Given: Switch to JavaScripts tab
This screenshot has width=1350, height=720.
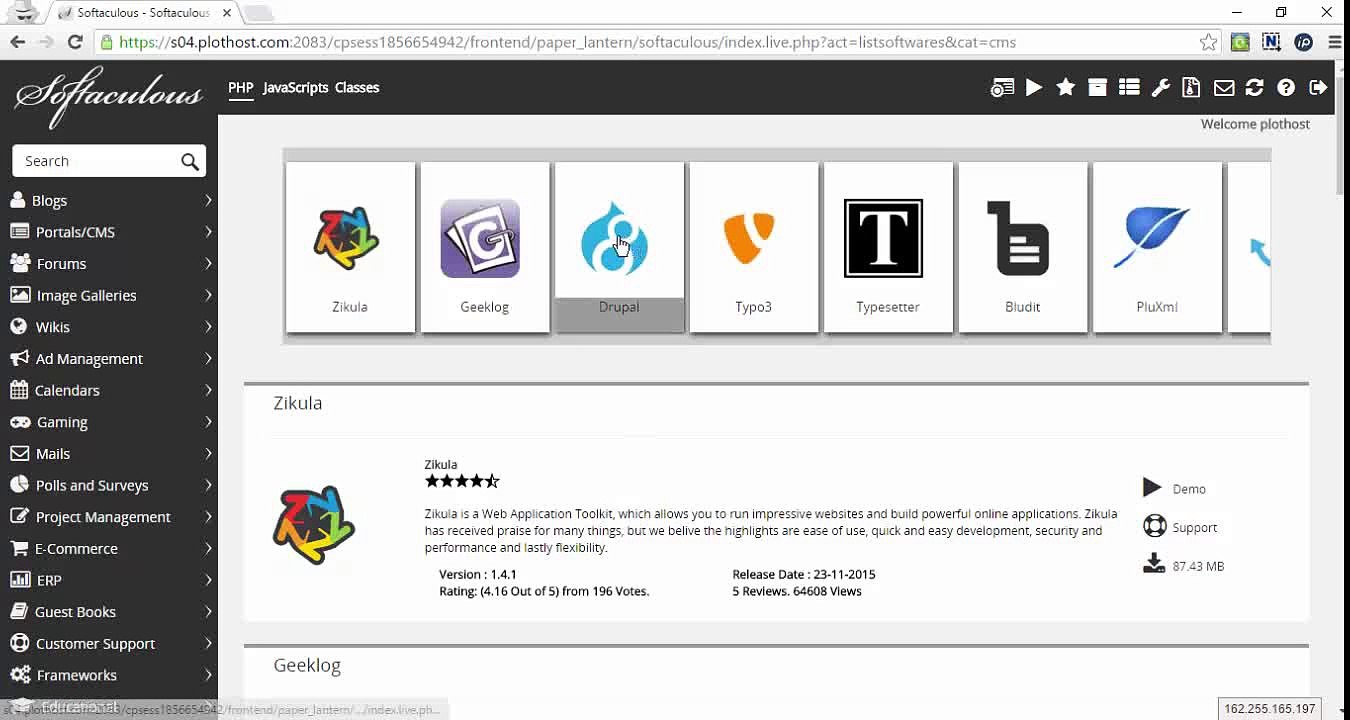Looking at the screenshot, I should (x=295, y=88).
